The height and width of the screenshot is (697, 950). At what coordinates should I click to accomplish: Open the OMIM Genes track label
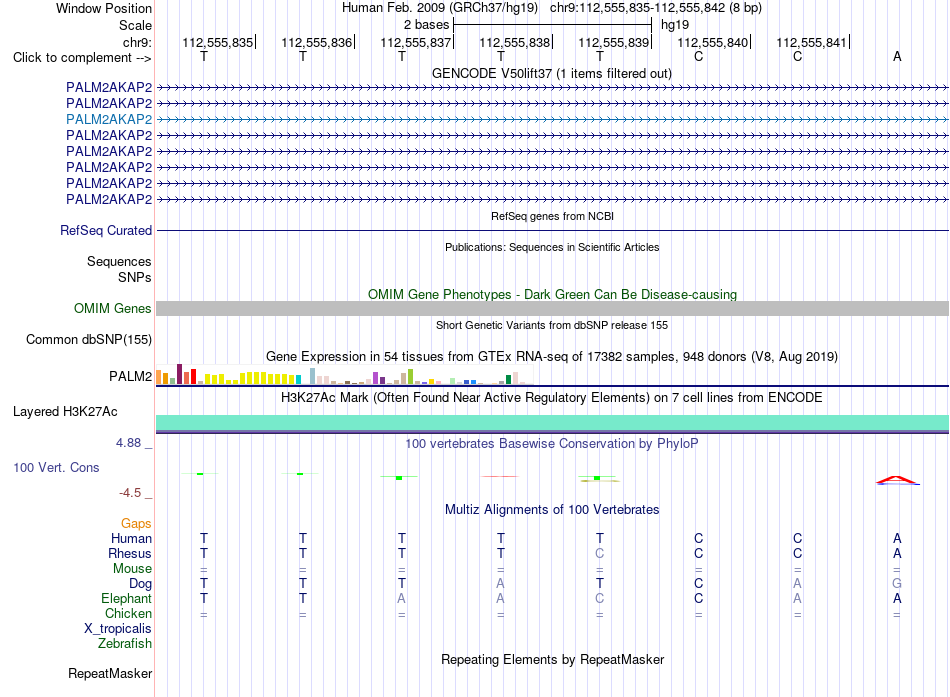tap(113, 308)
